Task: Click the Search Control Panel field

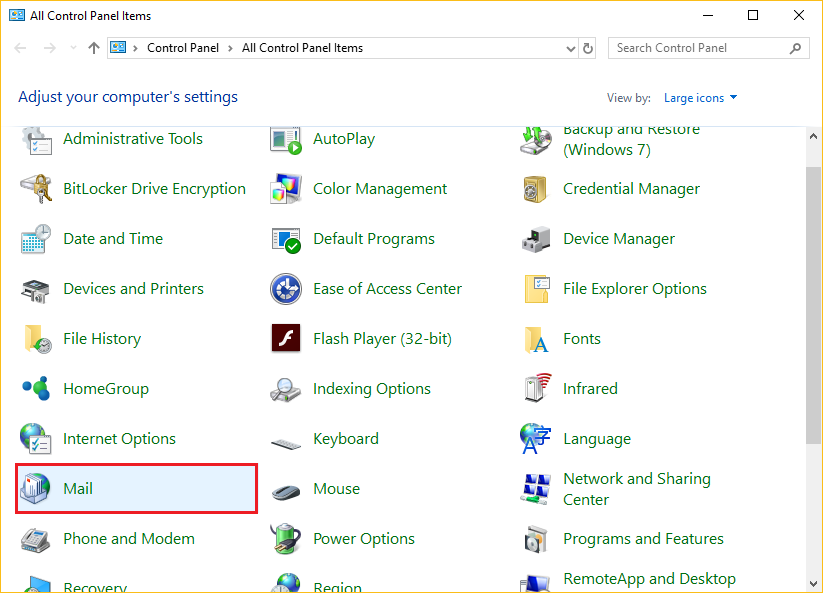Action: coord(709,48)
